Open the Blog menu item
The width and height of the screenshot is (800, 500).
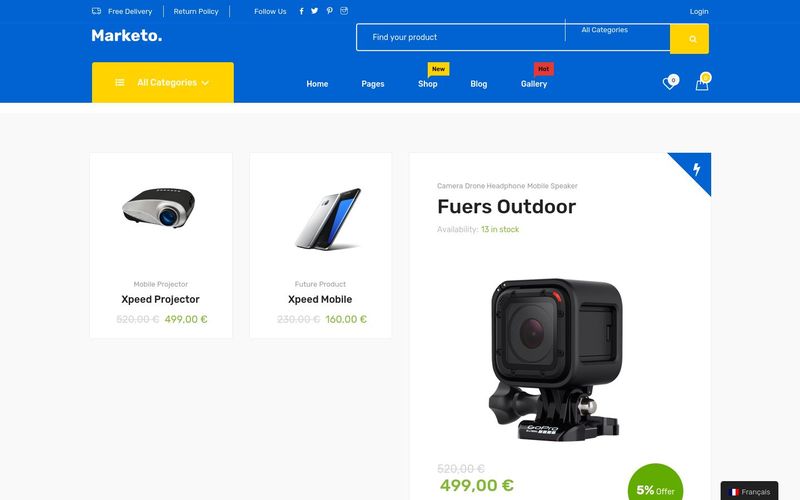point(479,84)
